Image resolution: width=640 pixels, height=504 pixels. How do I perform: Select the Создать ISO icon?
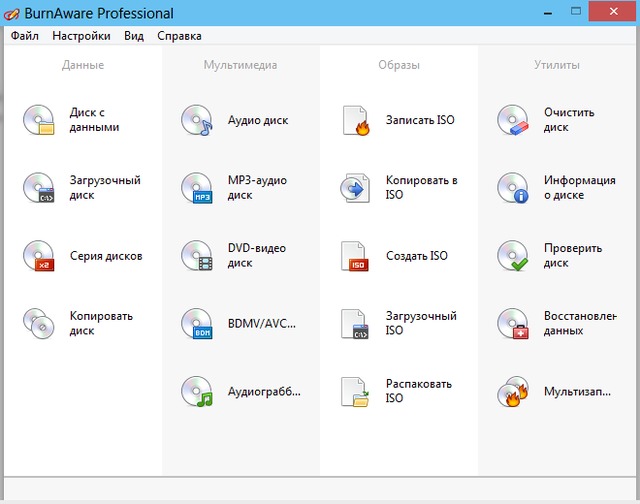[x=355, y=256]
